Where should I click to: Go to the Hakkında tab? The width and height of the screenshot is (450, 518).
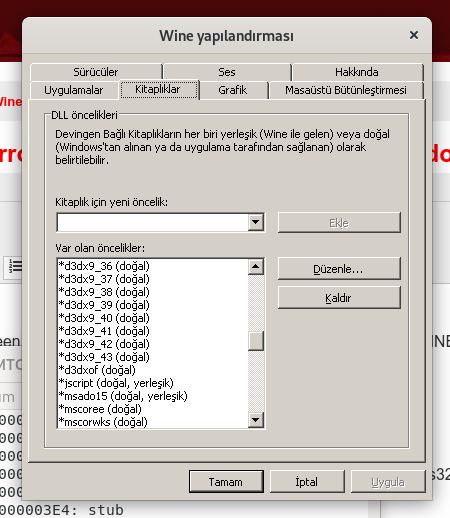357,72
